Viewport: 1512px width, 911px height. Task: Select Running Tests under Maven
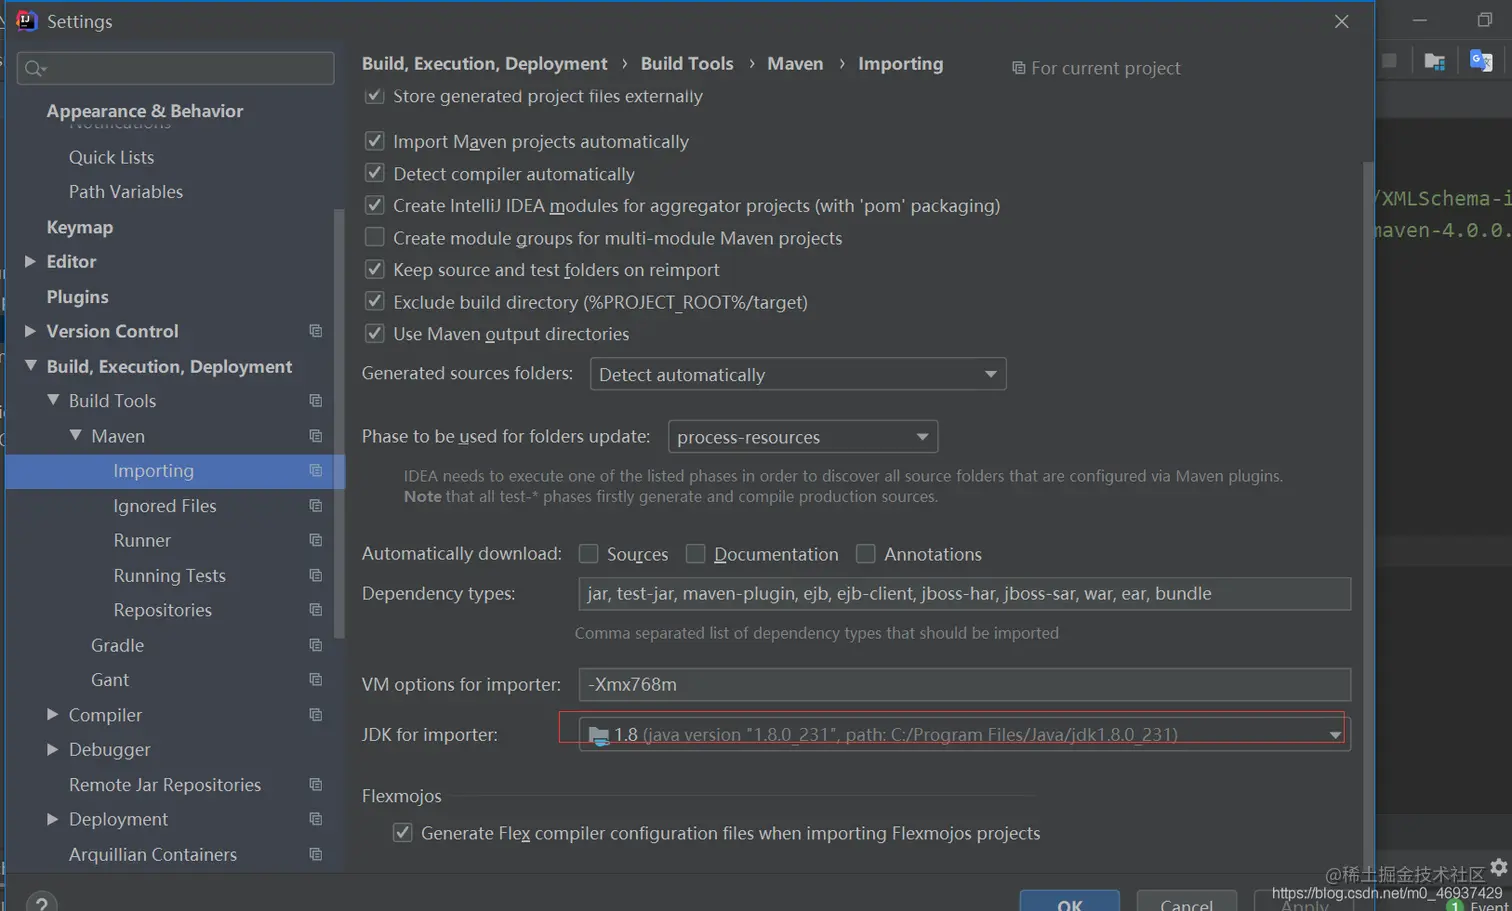tap(170, 576)
